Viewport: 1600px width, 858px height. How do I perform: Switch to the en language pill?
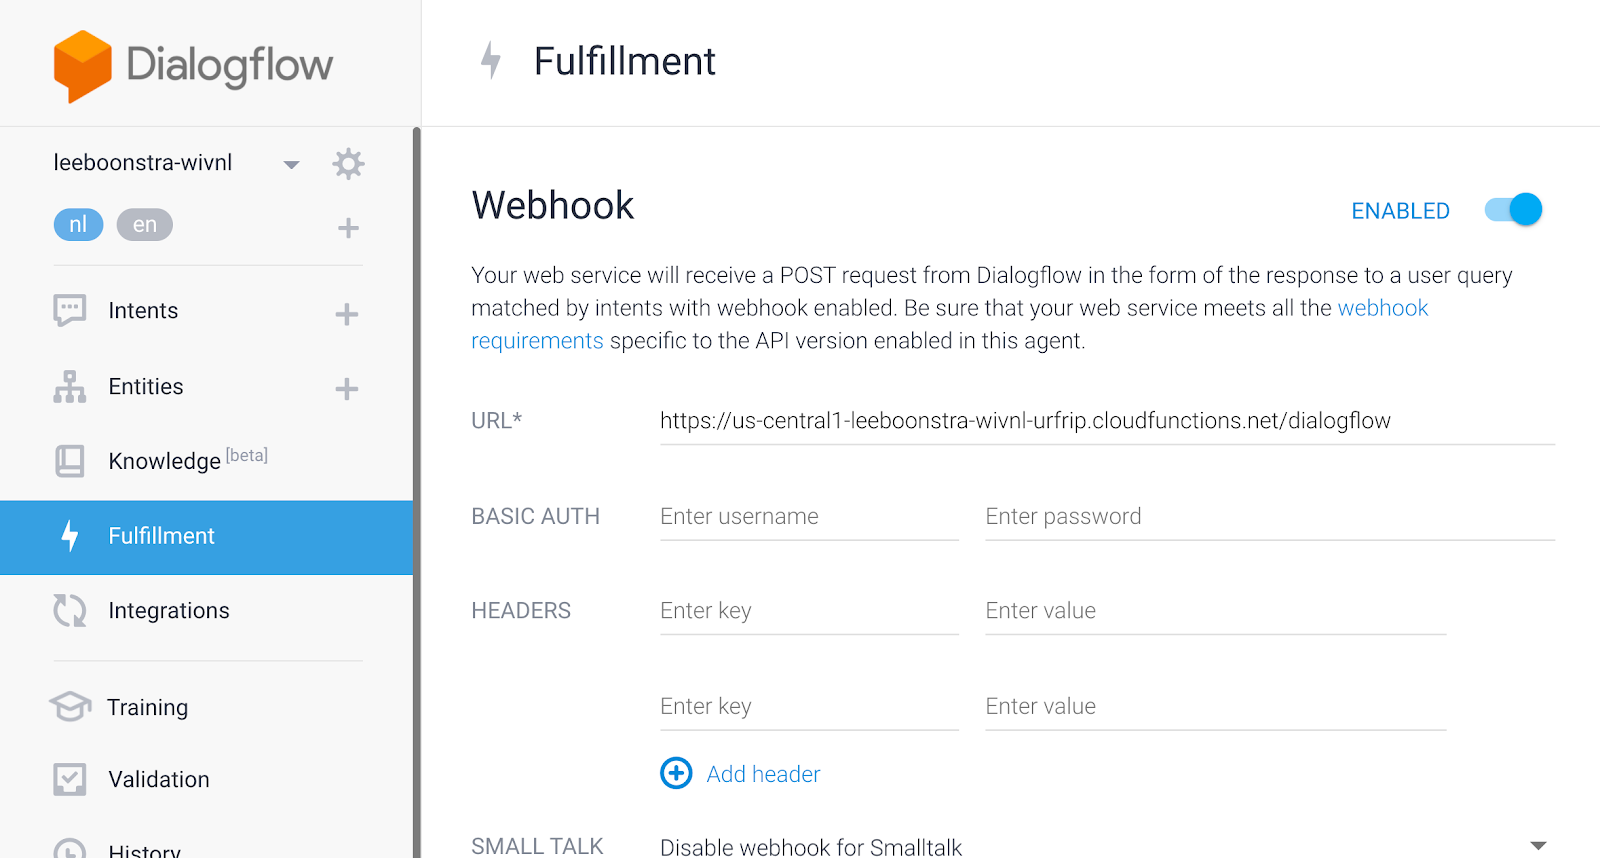coord(145,225)
